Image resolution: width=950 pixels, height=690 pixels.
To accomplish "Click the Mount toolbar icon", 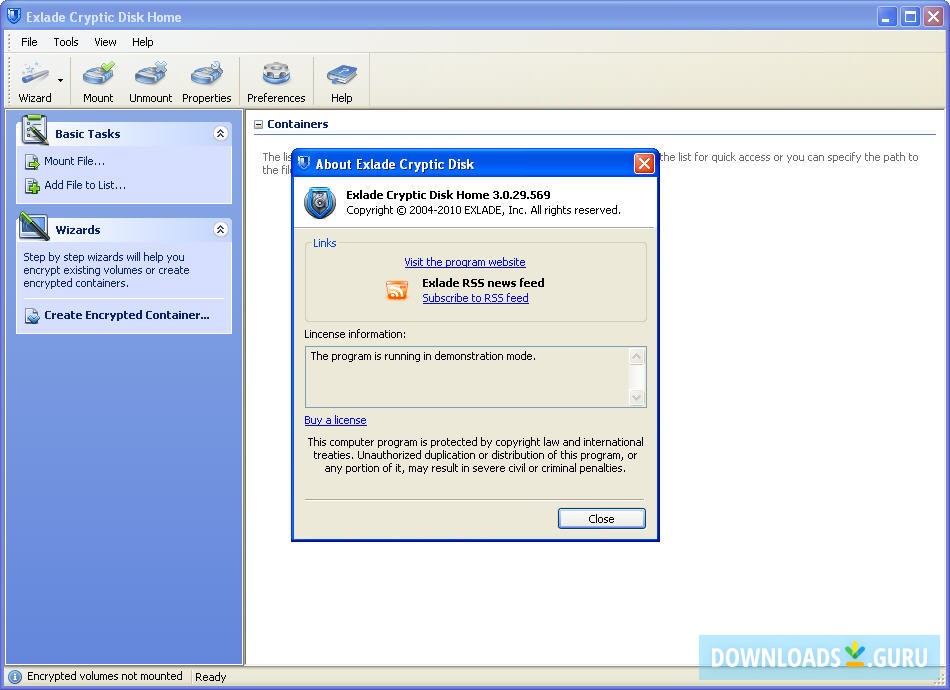I will click(x=97, y=80).
